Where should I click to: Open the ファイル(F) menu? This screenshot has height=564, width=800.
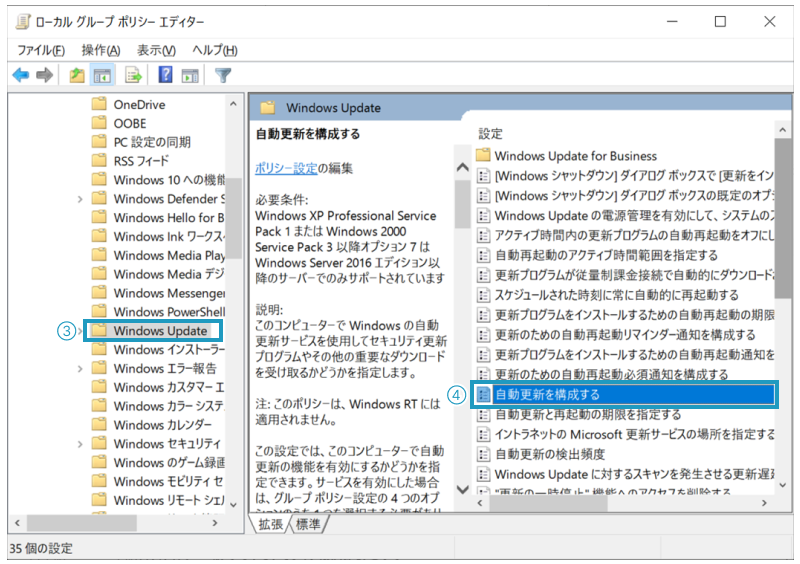coord(41,50)
